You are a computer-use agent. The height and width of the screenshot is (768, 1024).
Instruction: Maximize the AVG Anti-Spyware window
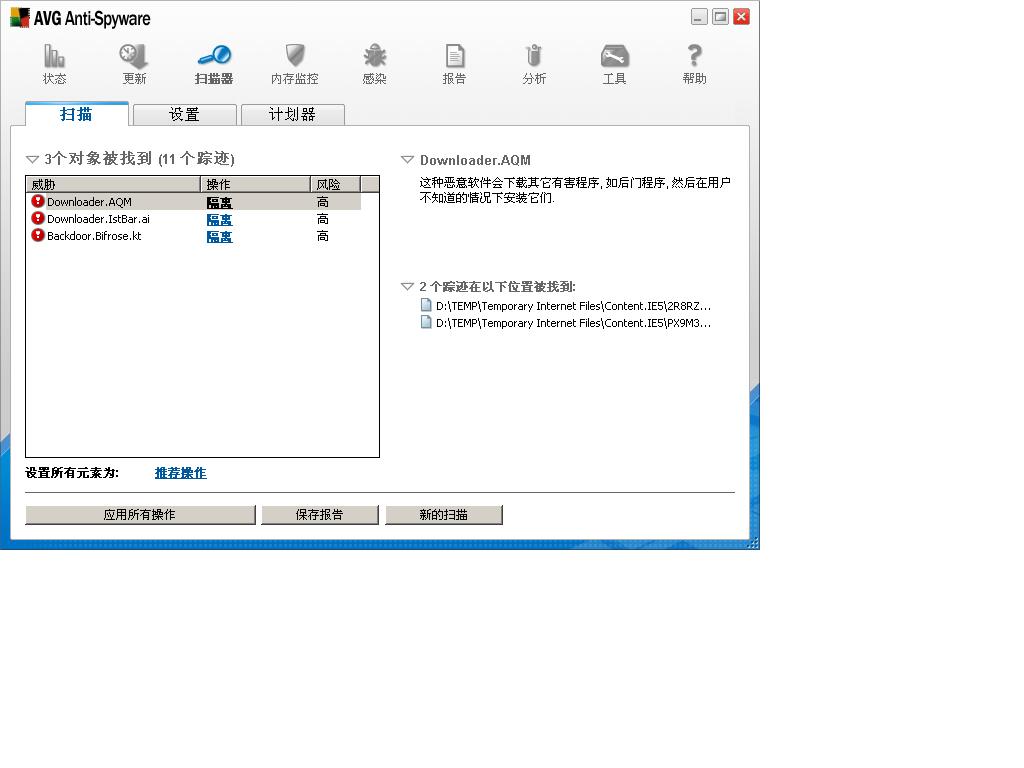pos(720,16)
